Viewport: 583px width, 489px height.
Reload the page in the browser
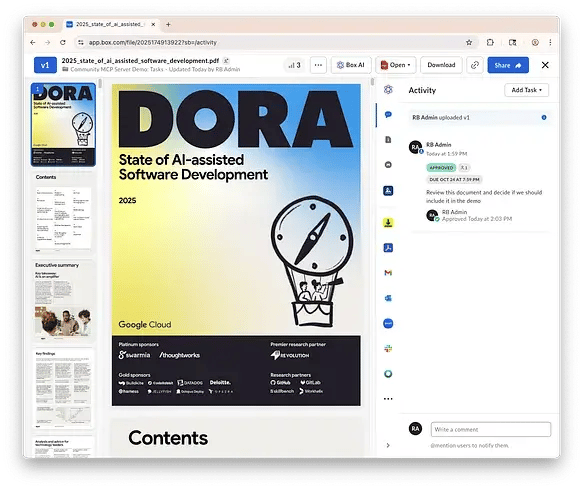[63, 42]
